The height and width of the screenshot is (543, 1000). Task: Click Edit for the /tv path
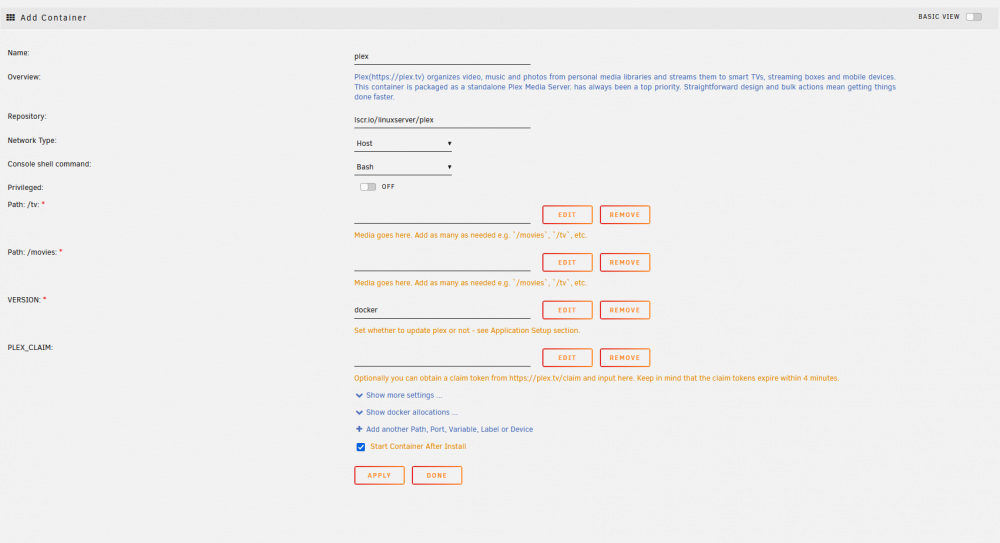(567, 215)
